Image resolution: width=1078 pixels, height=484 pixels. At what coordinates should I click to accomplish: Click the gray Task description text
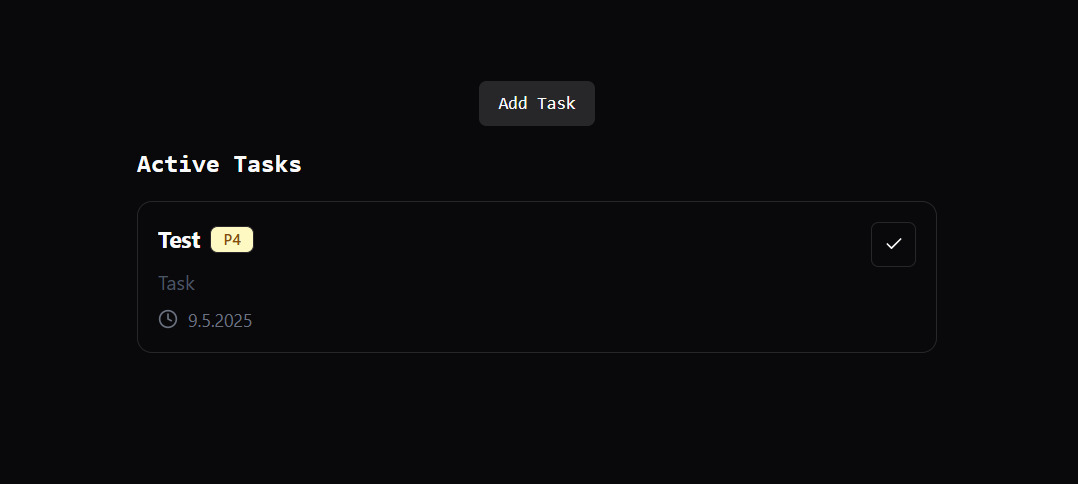coord(176,284)
